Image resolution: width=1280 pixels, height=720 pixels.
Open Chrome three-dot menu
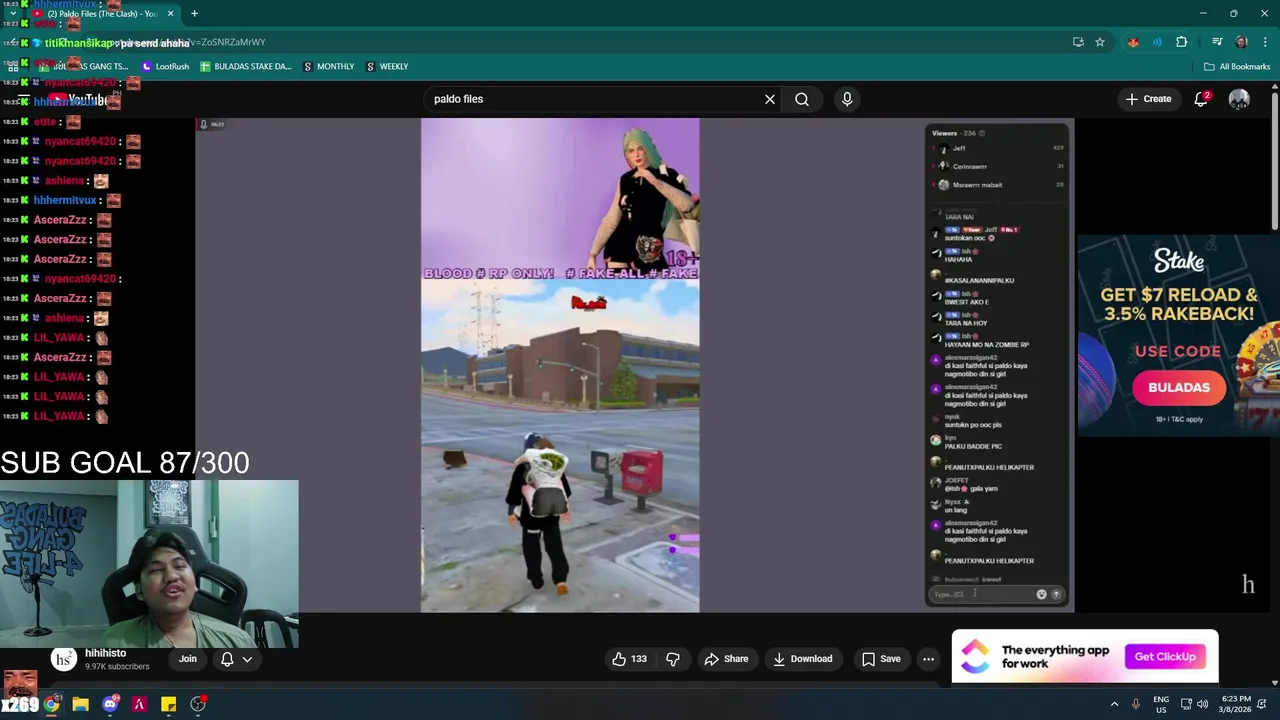[x=1265, y=42]
